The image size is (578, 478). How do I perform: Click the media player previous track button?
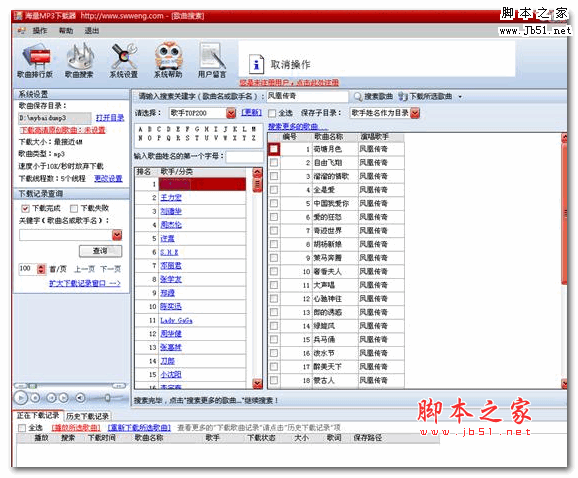[x=51, y=398]
